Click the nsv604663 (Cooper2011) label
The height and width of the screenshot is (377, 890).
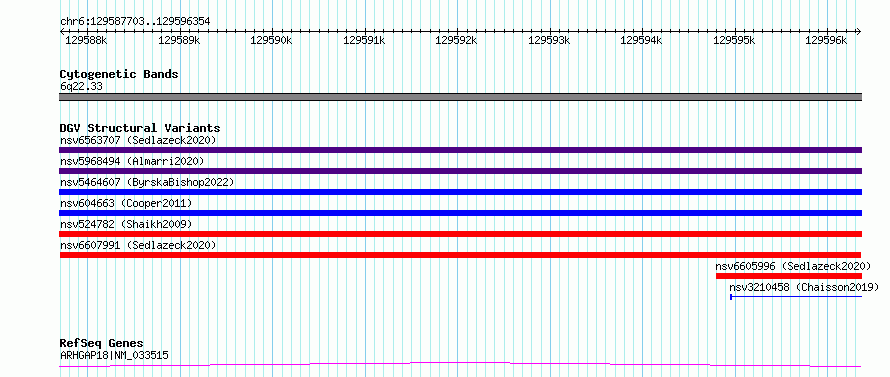pyautogui.click(x=126, y=203)
